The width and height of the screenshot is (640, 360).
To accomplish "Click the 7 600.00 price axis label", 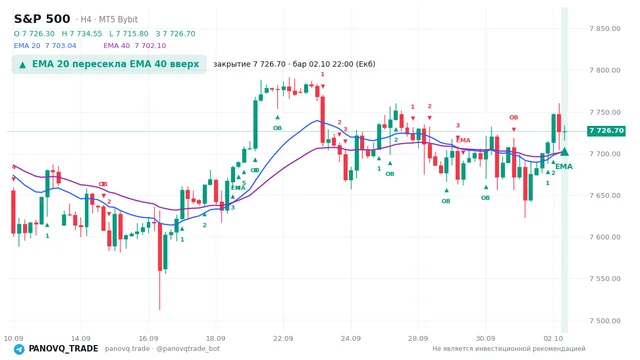I will (x=605, y=237).
